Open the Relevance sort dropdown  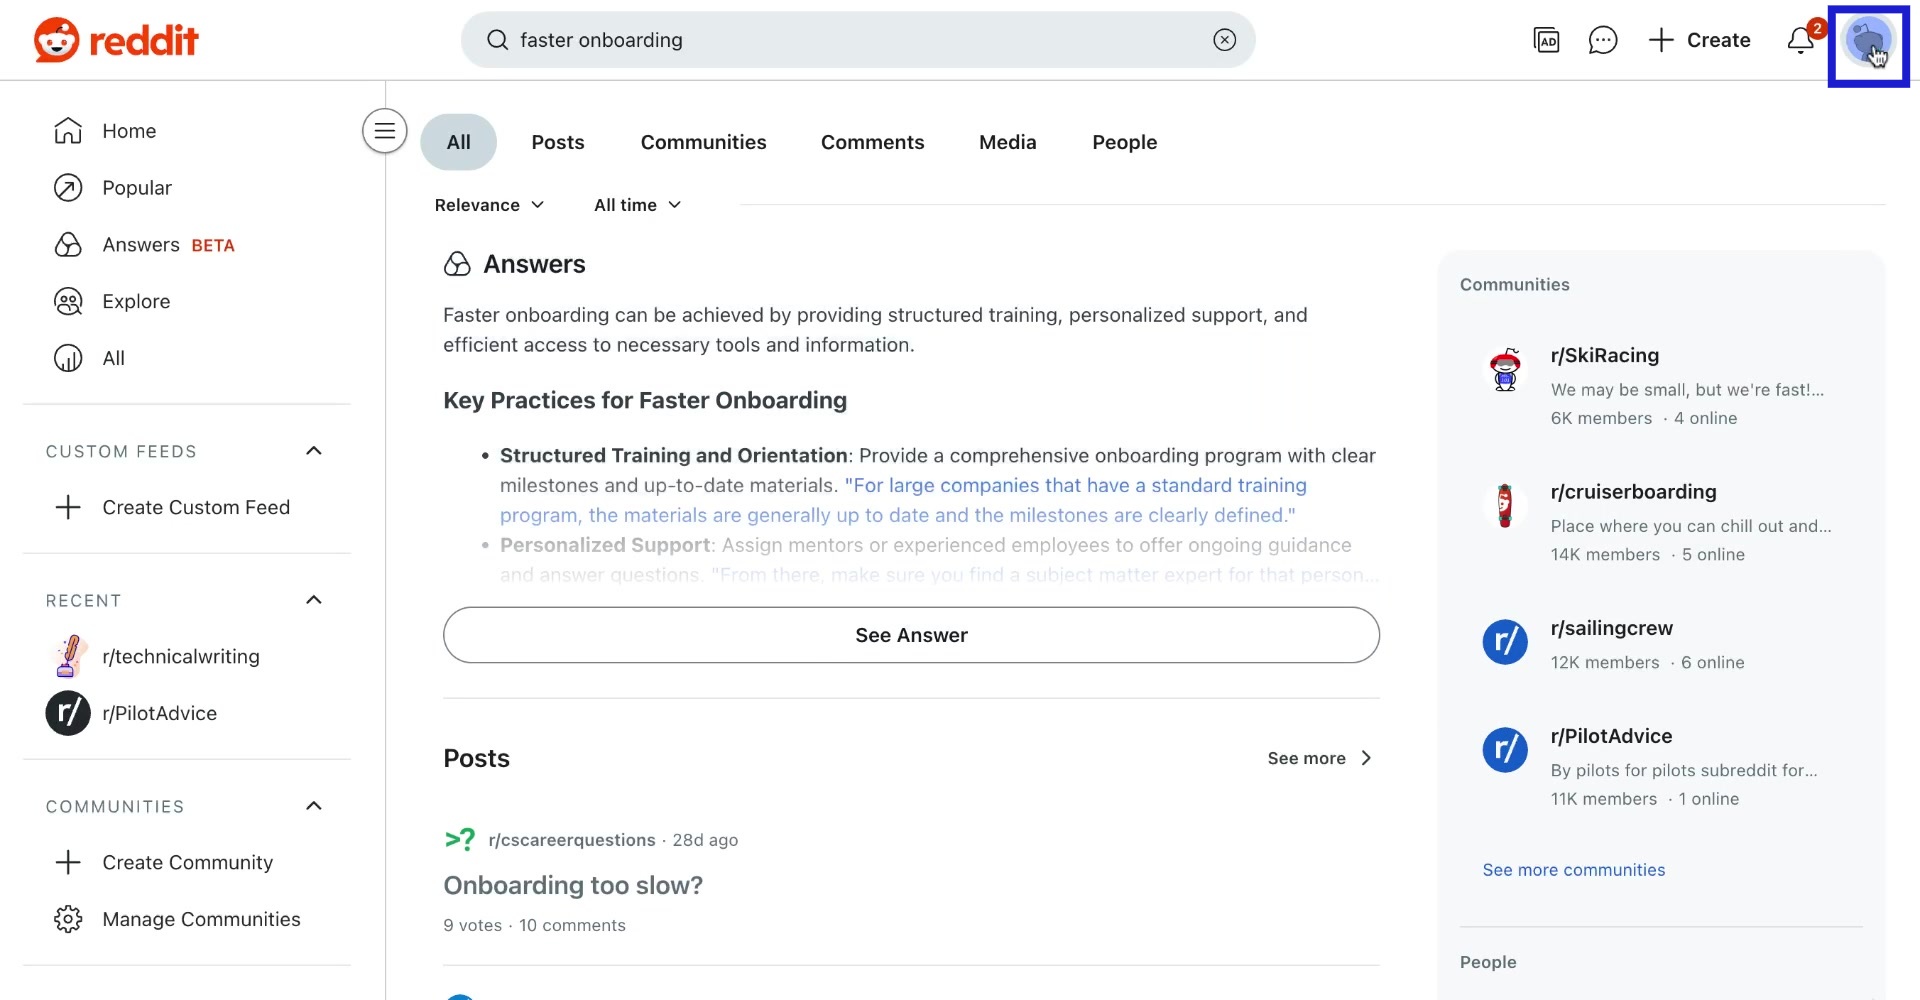pyautogui.click(x=489, y=205)
